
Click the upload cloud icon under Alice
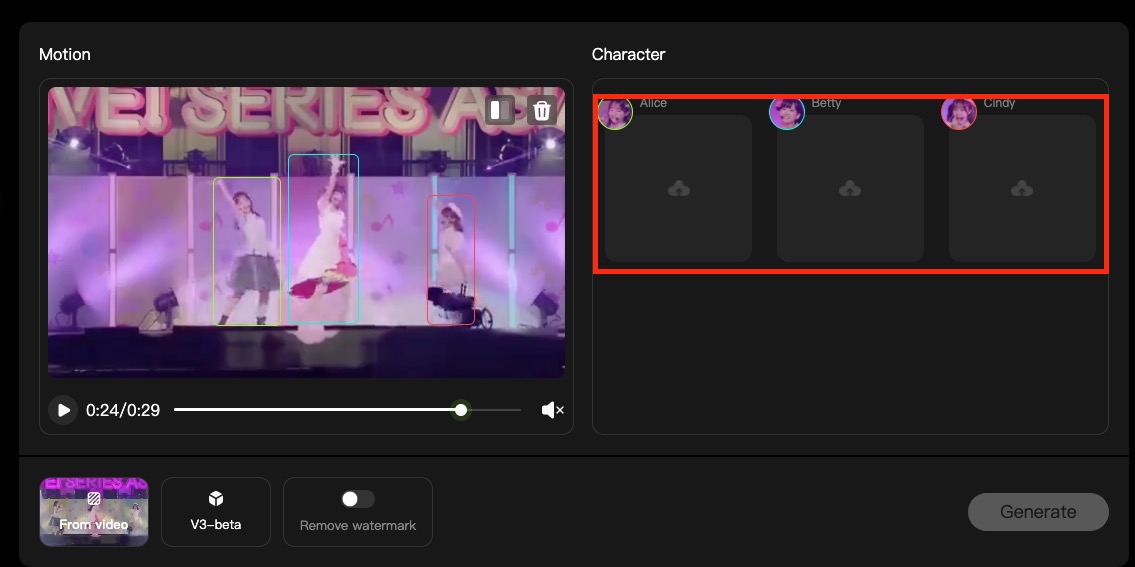678,188
